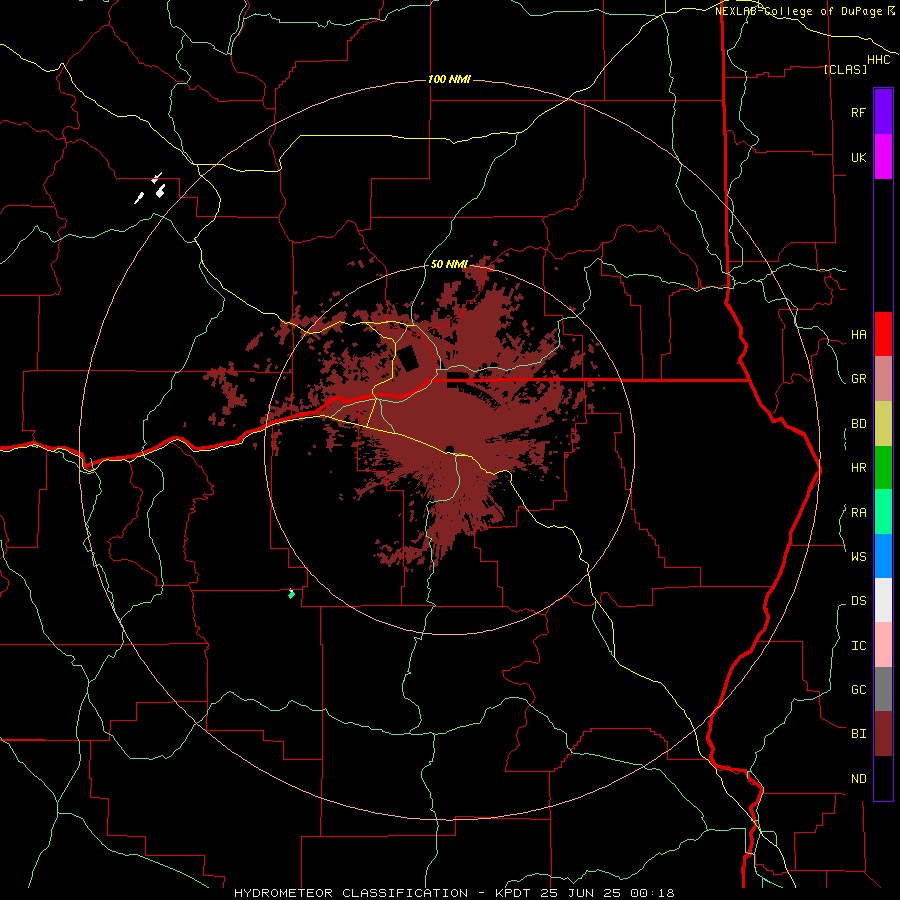Click the RF legend label
The width and height of the screenshot is (900, 900).
click(x=858, y=113)
